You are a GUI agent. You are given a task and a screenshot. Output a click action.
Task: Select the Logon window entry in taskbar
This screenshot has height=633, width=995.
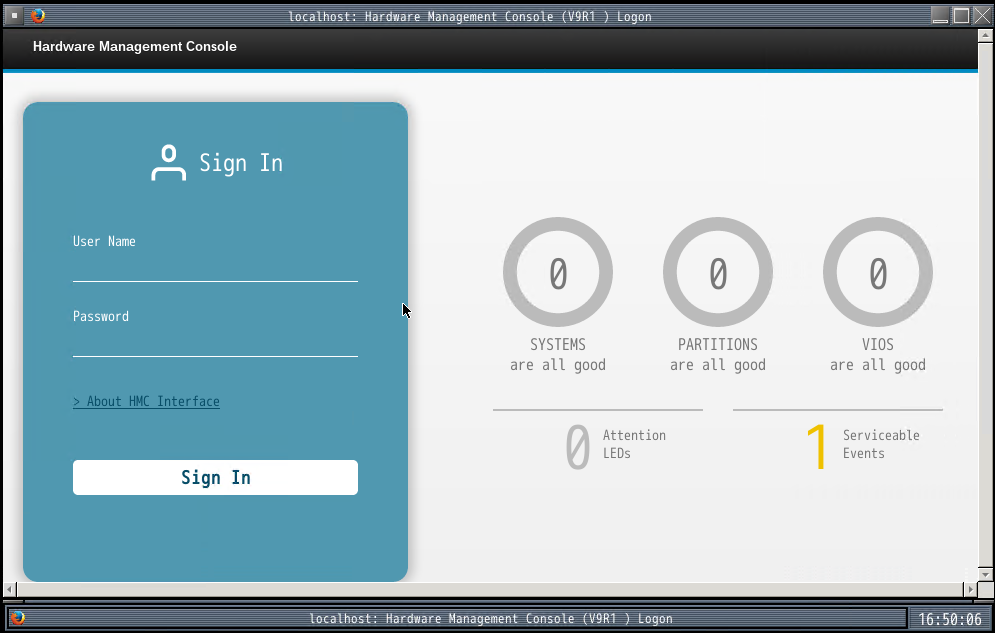click(457, 618)
